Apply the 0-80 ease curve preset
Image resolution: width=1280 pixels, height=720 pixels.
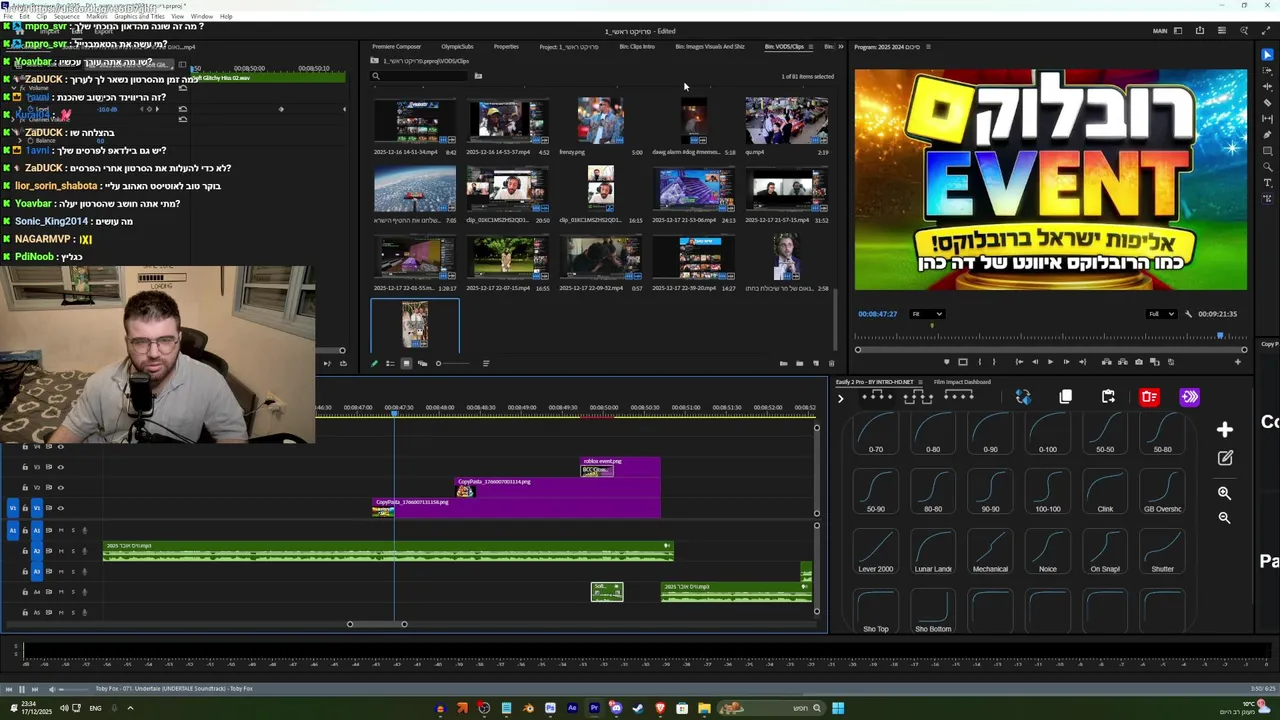click(x=933, y=433)
